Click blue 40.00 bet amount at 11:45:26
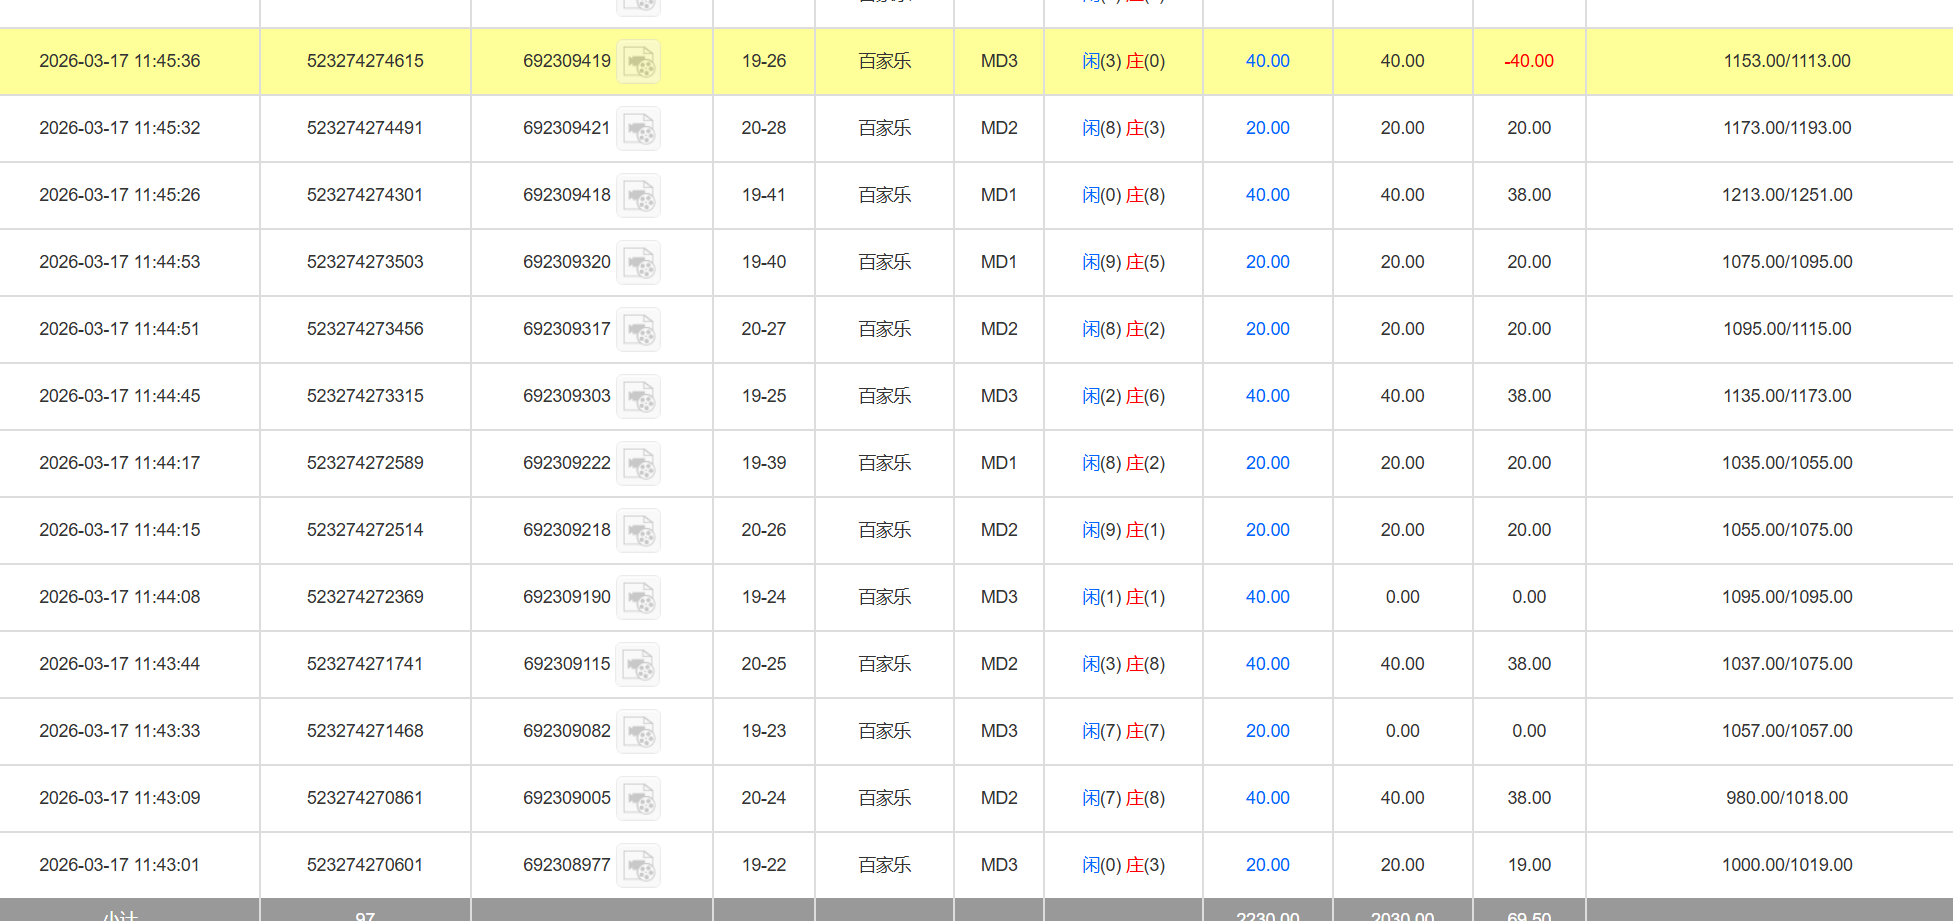The image size is (1953, 921). pyautogui.click(x=1267, y=195)
